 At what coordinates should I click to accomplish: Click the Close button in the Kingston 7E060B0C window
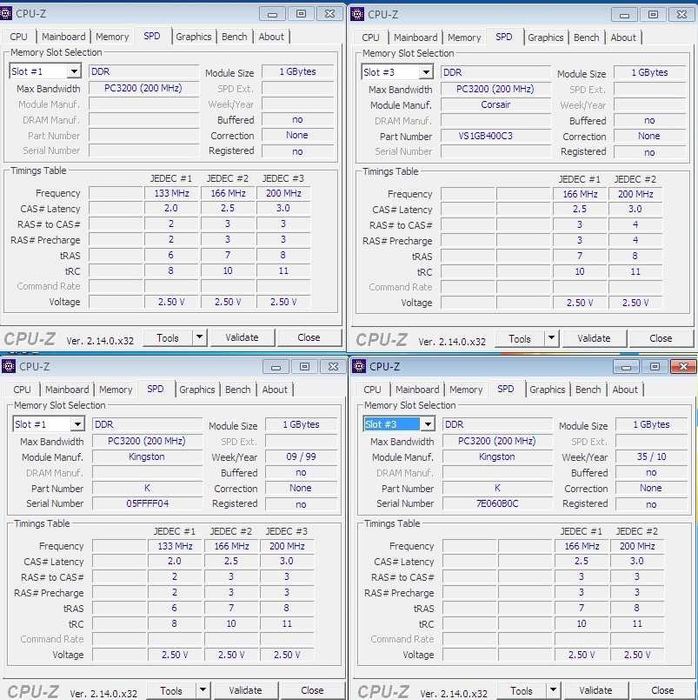click(x=662, y=690)
